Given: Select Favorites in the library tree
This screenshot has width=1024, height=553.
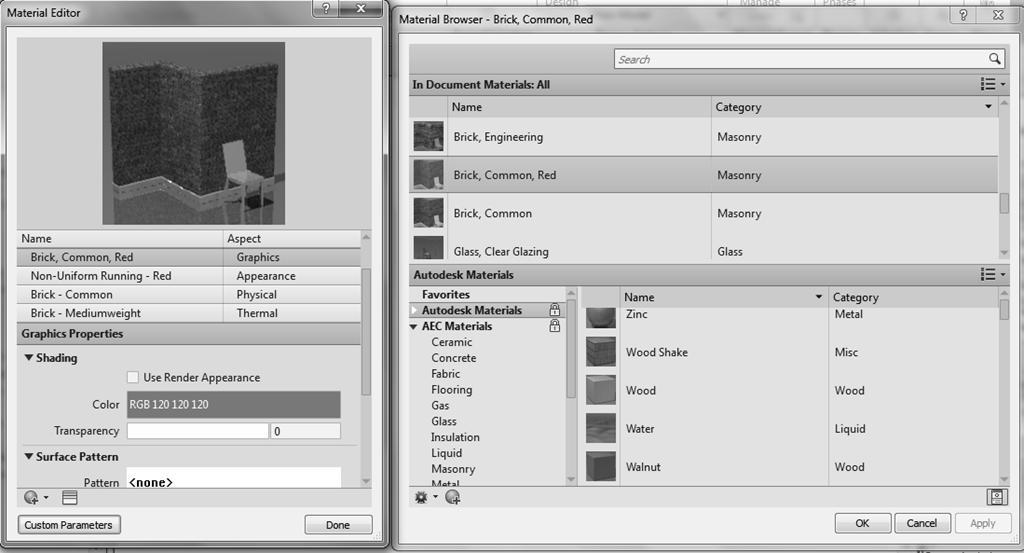Looking at the screenshot, I should click(x=445, y=294).
